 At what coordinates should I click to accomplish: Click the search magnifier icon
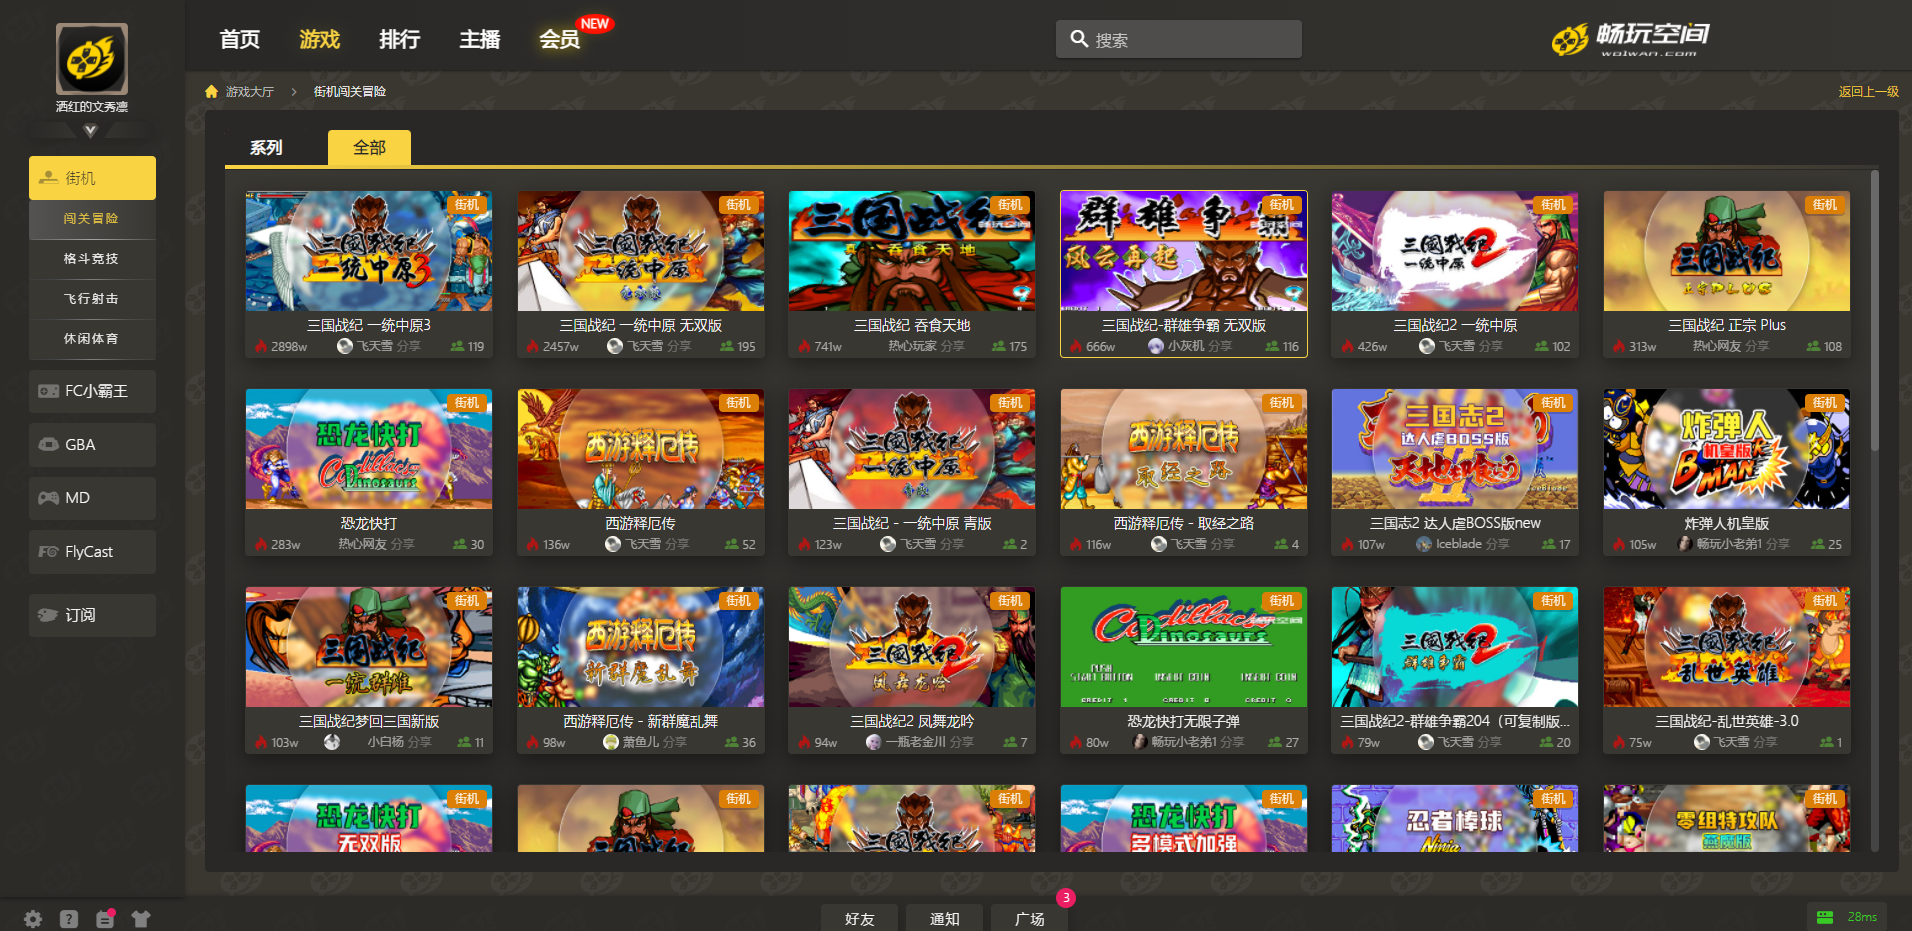click(x=1079, y=39)
